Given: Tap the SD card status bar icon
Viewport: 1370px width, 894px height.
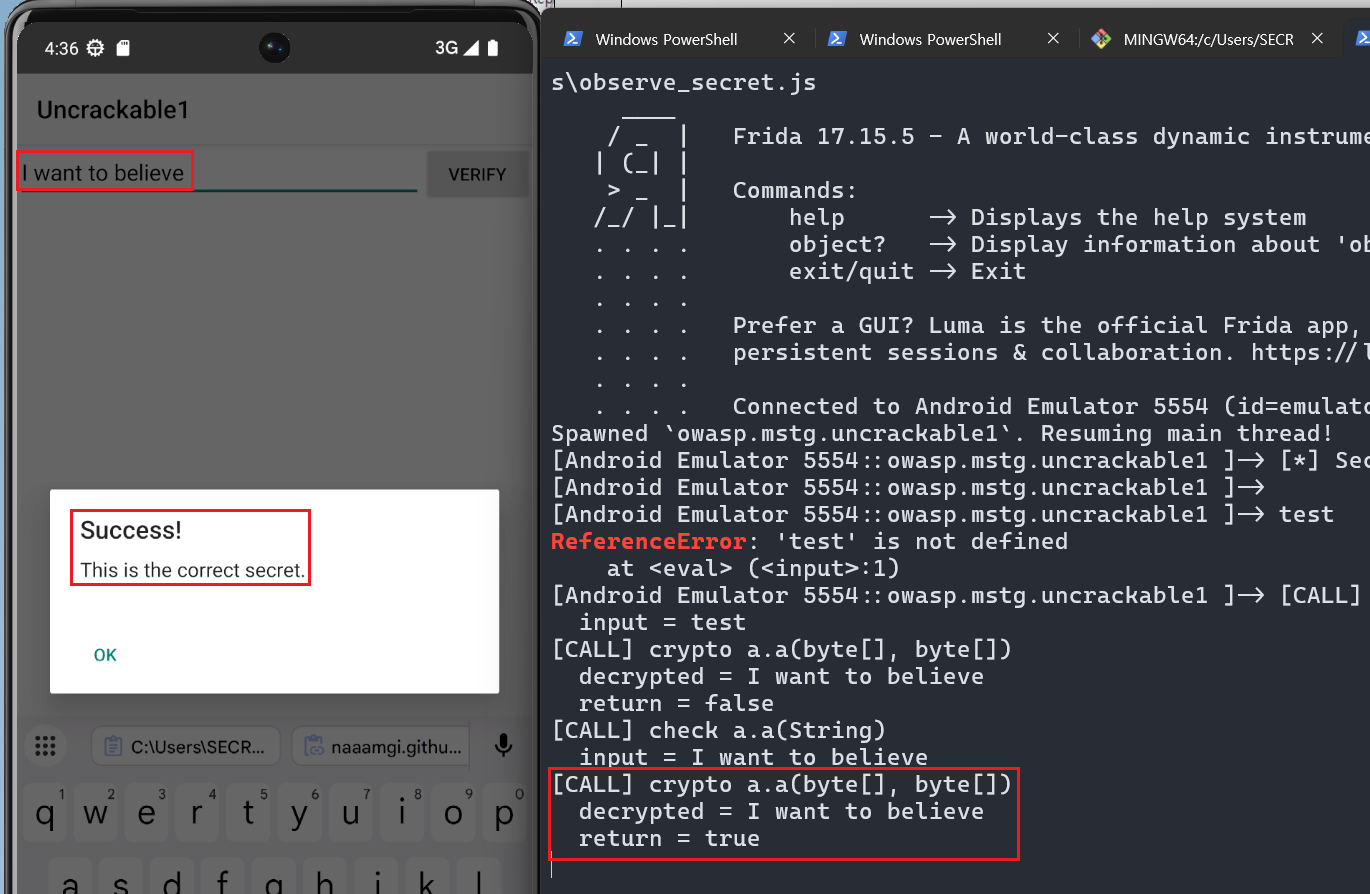Looking at the screenshot, I should [123, 48].
